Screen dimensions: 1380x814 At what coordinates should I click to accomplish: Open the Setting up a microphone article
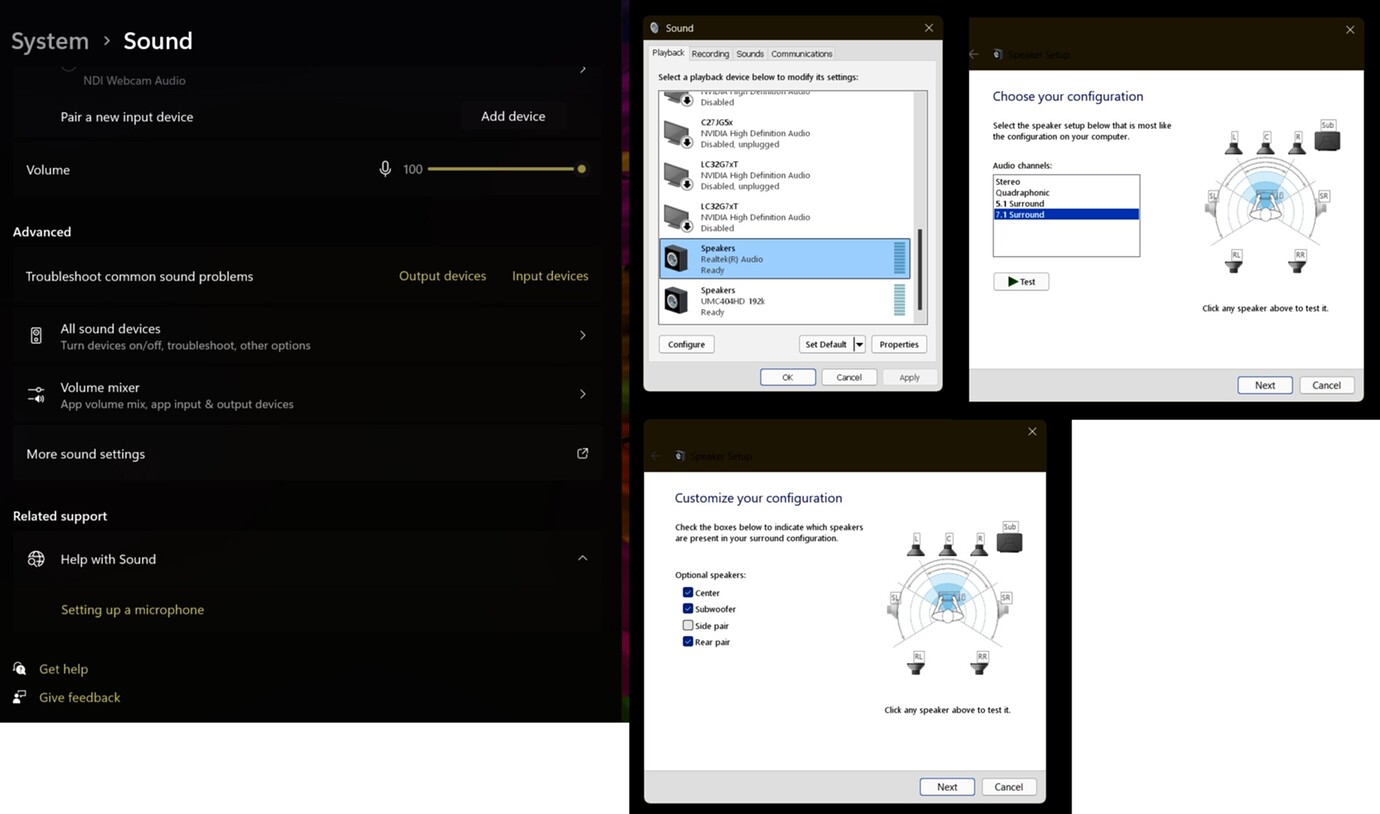click(x=132, y=609)
